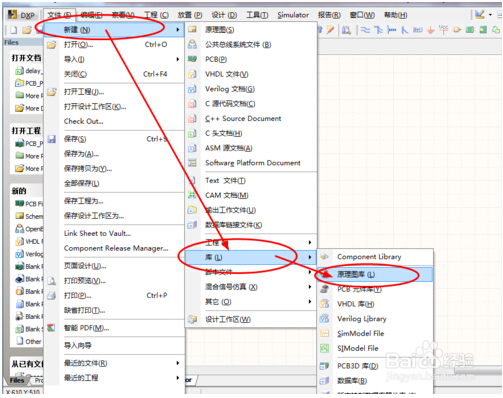The height and width of the screenshot is (398, 503).
Task: Open the drawing tools dropdown arrow
Action: click(490, 15)
